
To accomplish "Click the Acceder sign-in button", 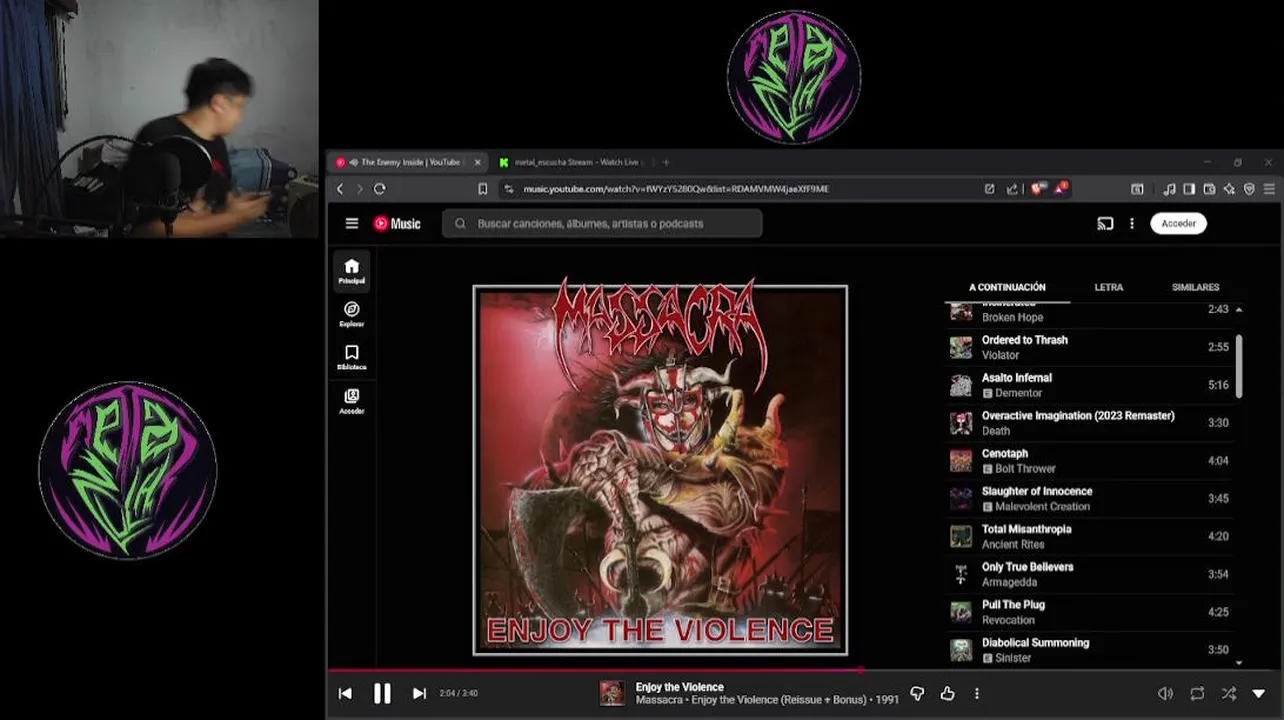I will tap(1178, 224).
